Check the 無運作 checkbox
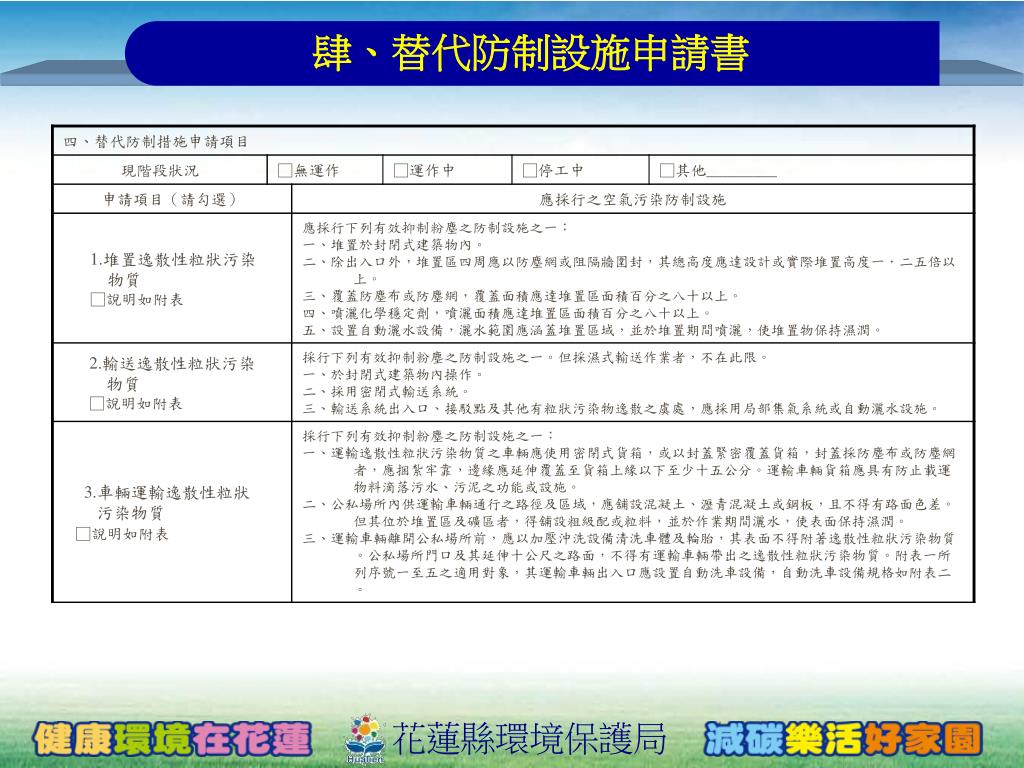The width and height of the screenshot is (1024, 768). click(x=285, y=170)
